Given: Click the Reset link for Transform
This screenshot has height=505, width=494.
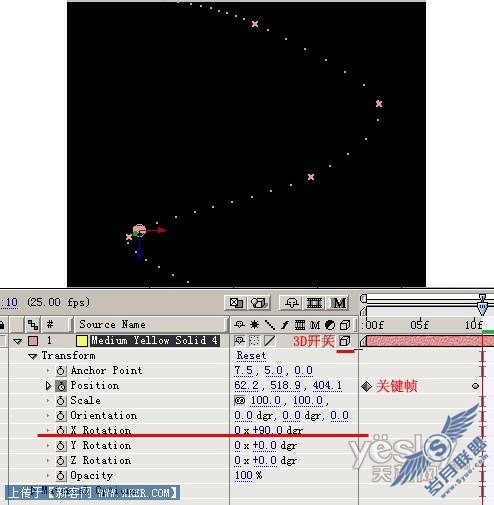Looking at the screenshot, I should pyautogui.click(x=251, y=356).
